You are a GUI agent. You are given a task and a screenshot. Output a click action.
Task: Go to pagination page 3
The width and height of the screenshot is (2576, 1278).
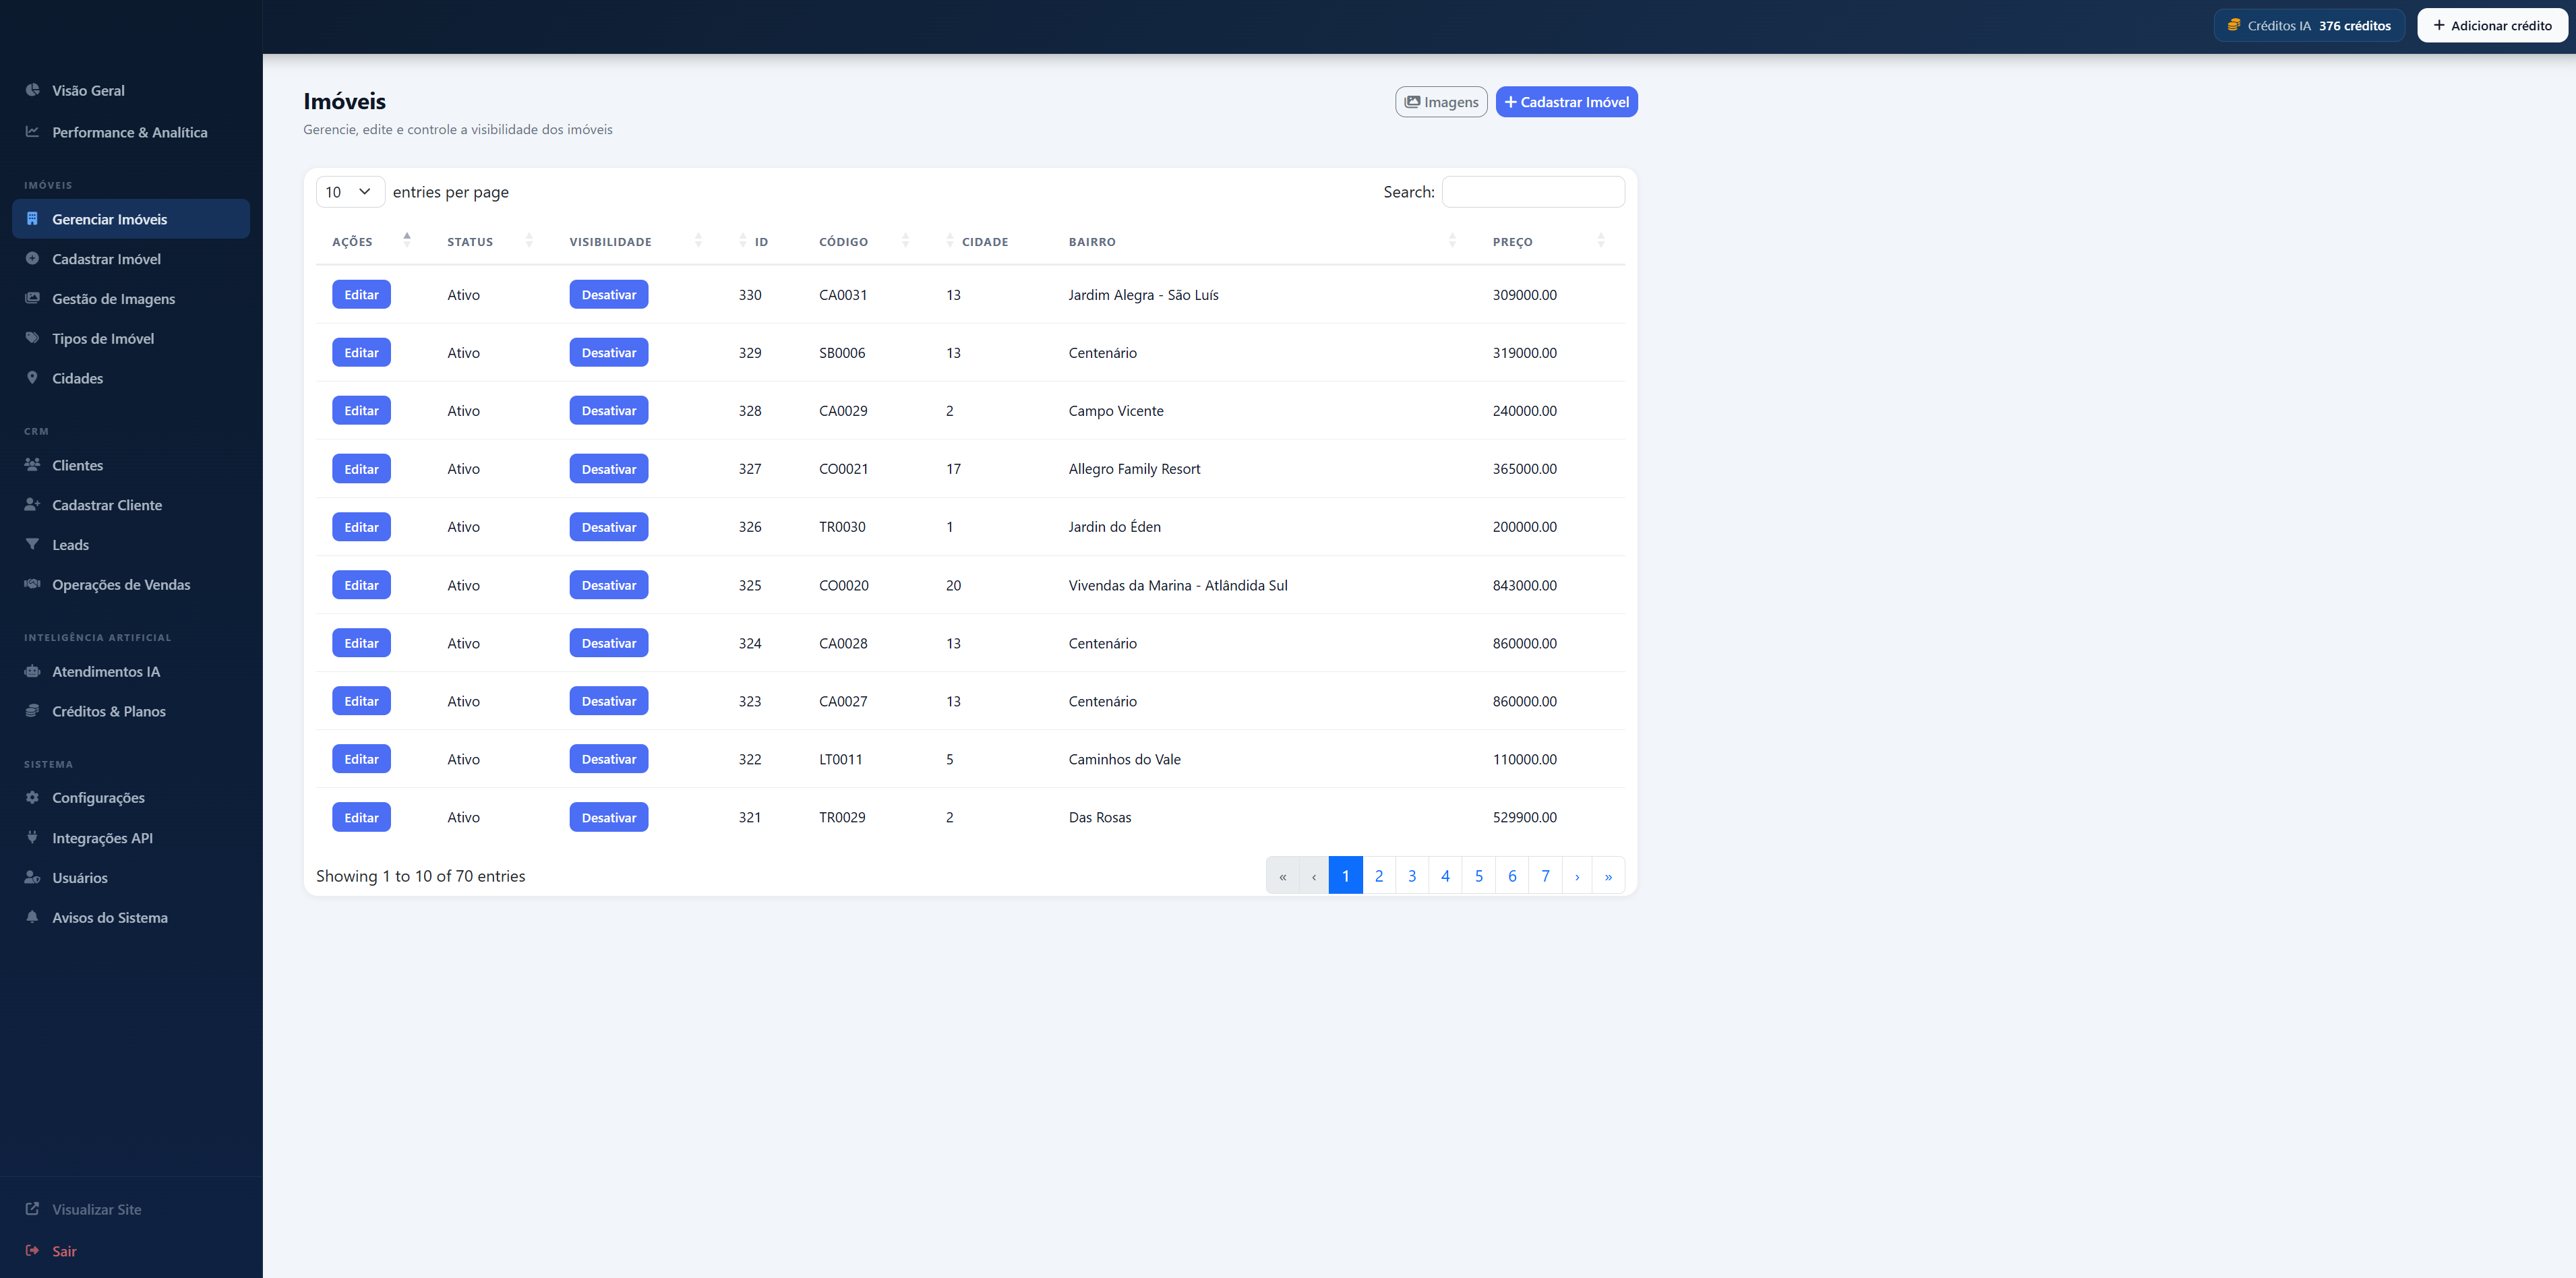[x=1411, y=876]
